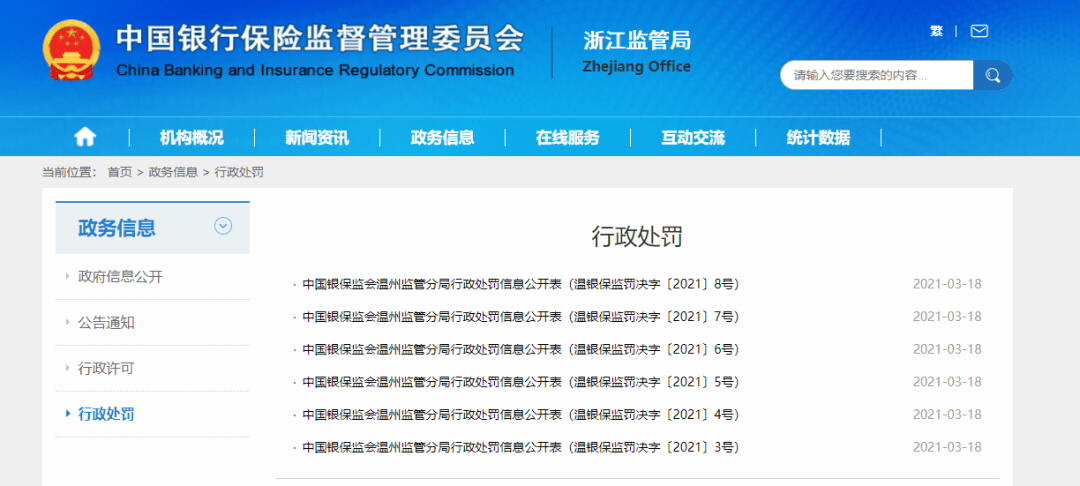The height and width of the screenshot is (486, 1080).
Task: Click date 2021-03-18 of 8号 row
Action: pyautogui.click(x=947, y=284)
